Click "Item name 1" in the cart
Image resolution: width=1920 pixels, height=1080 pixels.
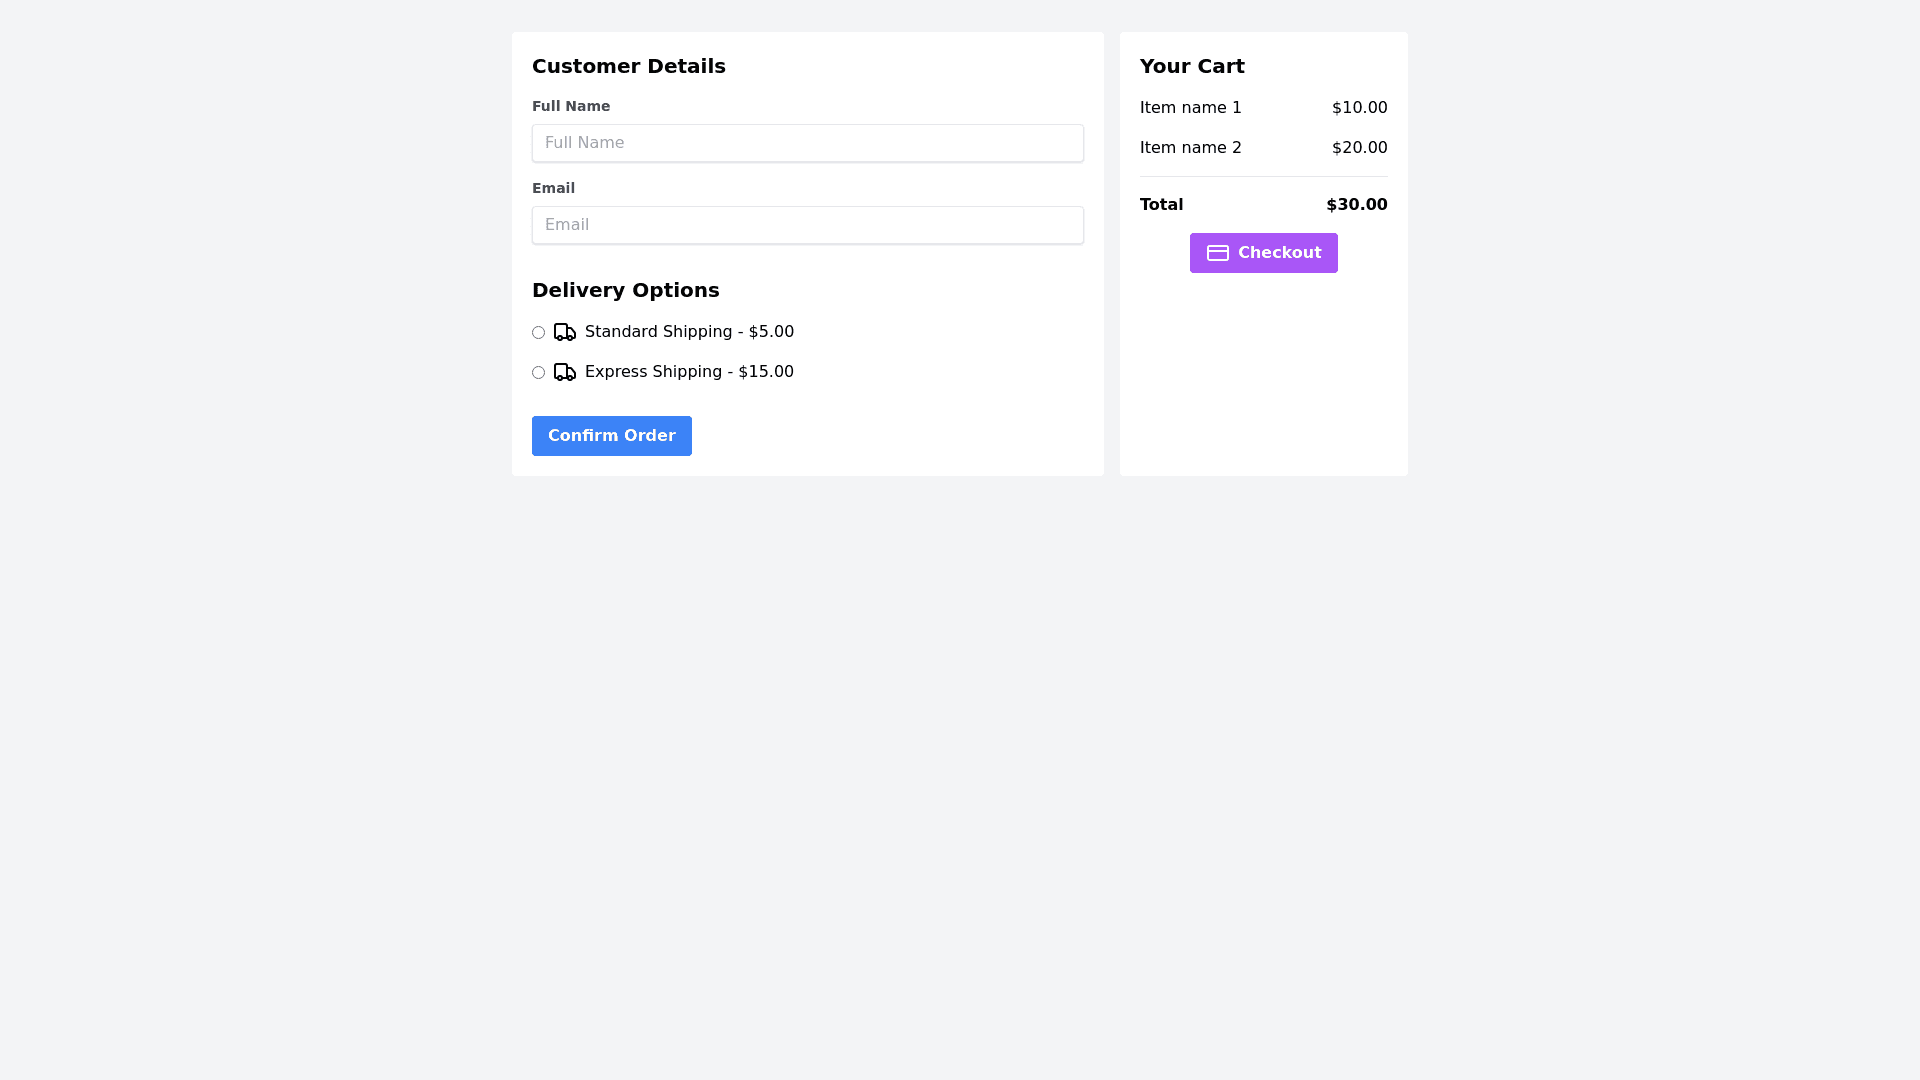coord(1190,108)
